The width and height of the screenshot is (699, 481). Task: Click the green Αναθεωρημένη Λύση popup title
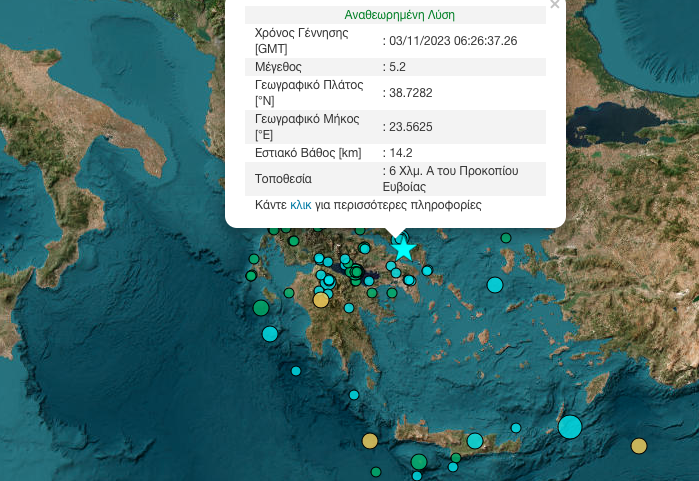[x=399, y=15]
